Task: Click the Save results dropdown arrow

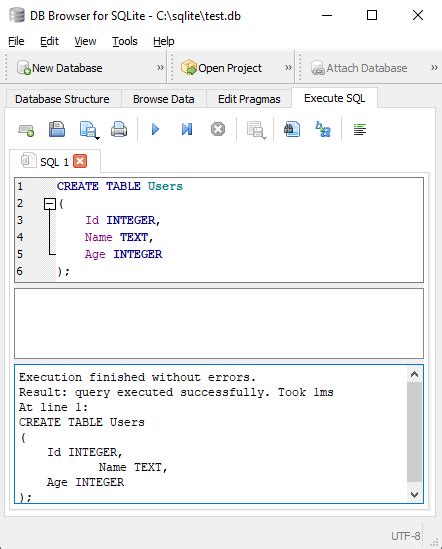Action: tap(264, 138)
